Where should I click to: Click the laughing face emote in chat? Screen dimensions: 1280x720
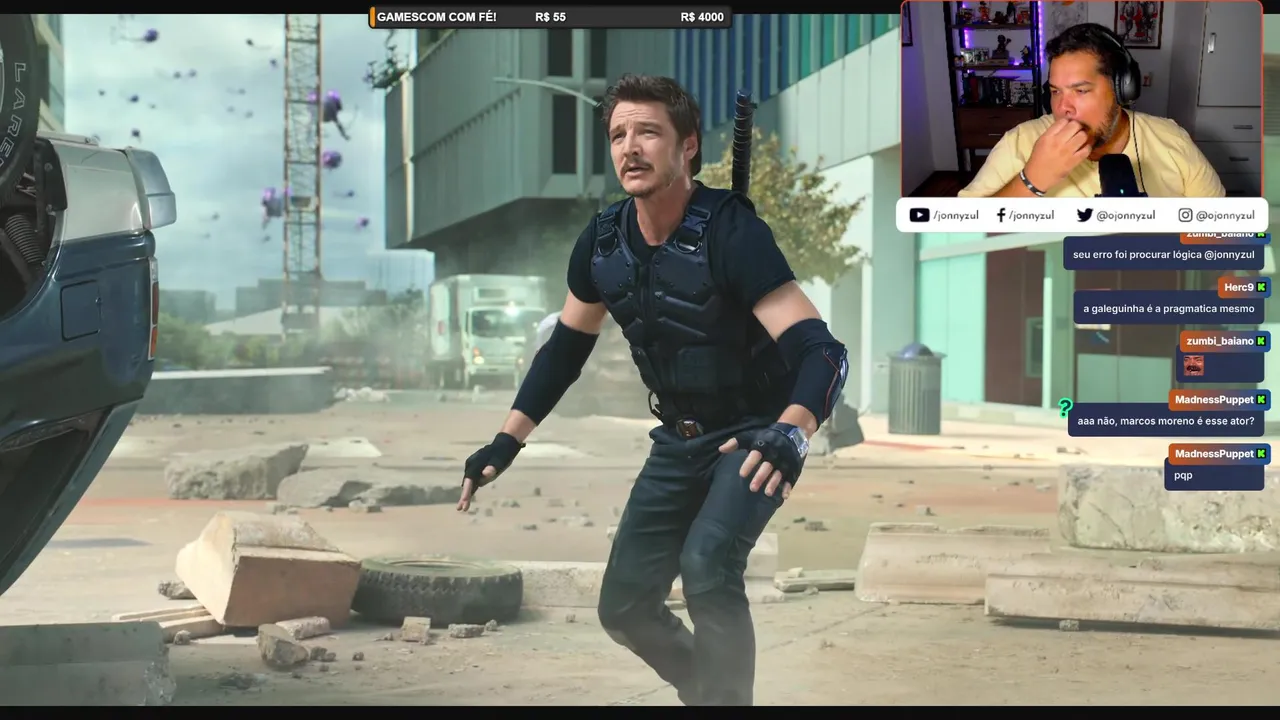point(1193,365)
